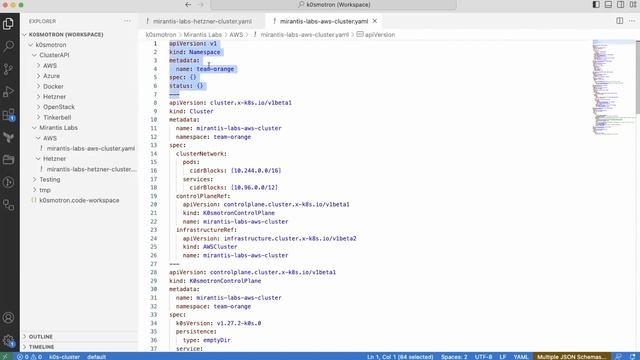Collapse the k0smotron root folder

51,45
